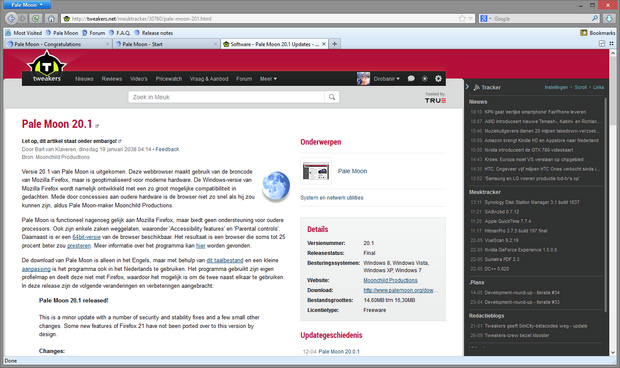Image resolution: width=620 pixels, height=368 pixels.
Task: Open Pricewatch in the navigation bar
Action: (169, 79)
